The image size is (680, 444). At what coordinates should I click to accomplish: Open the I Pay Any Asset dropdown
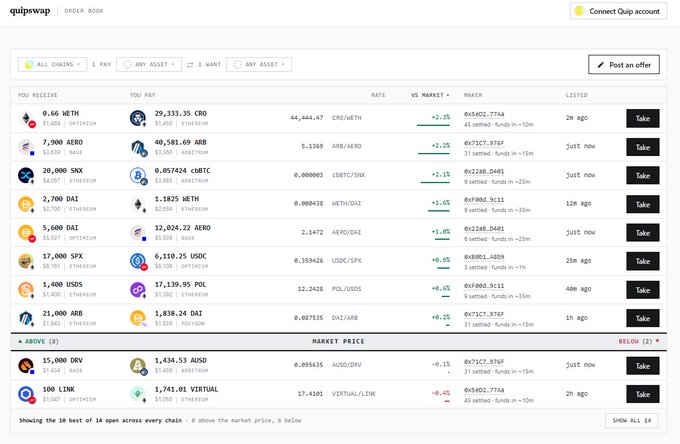(149, 64)
